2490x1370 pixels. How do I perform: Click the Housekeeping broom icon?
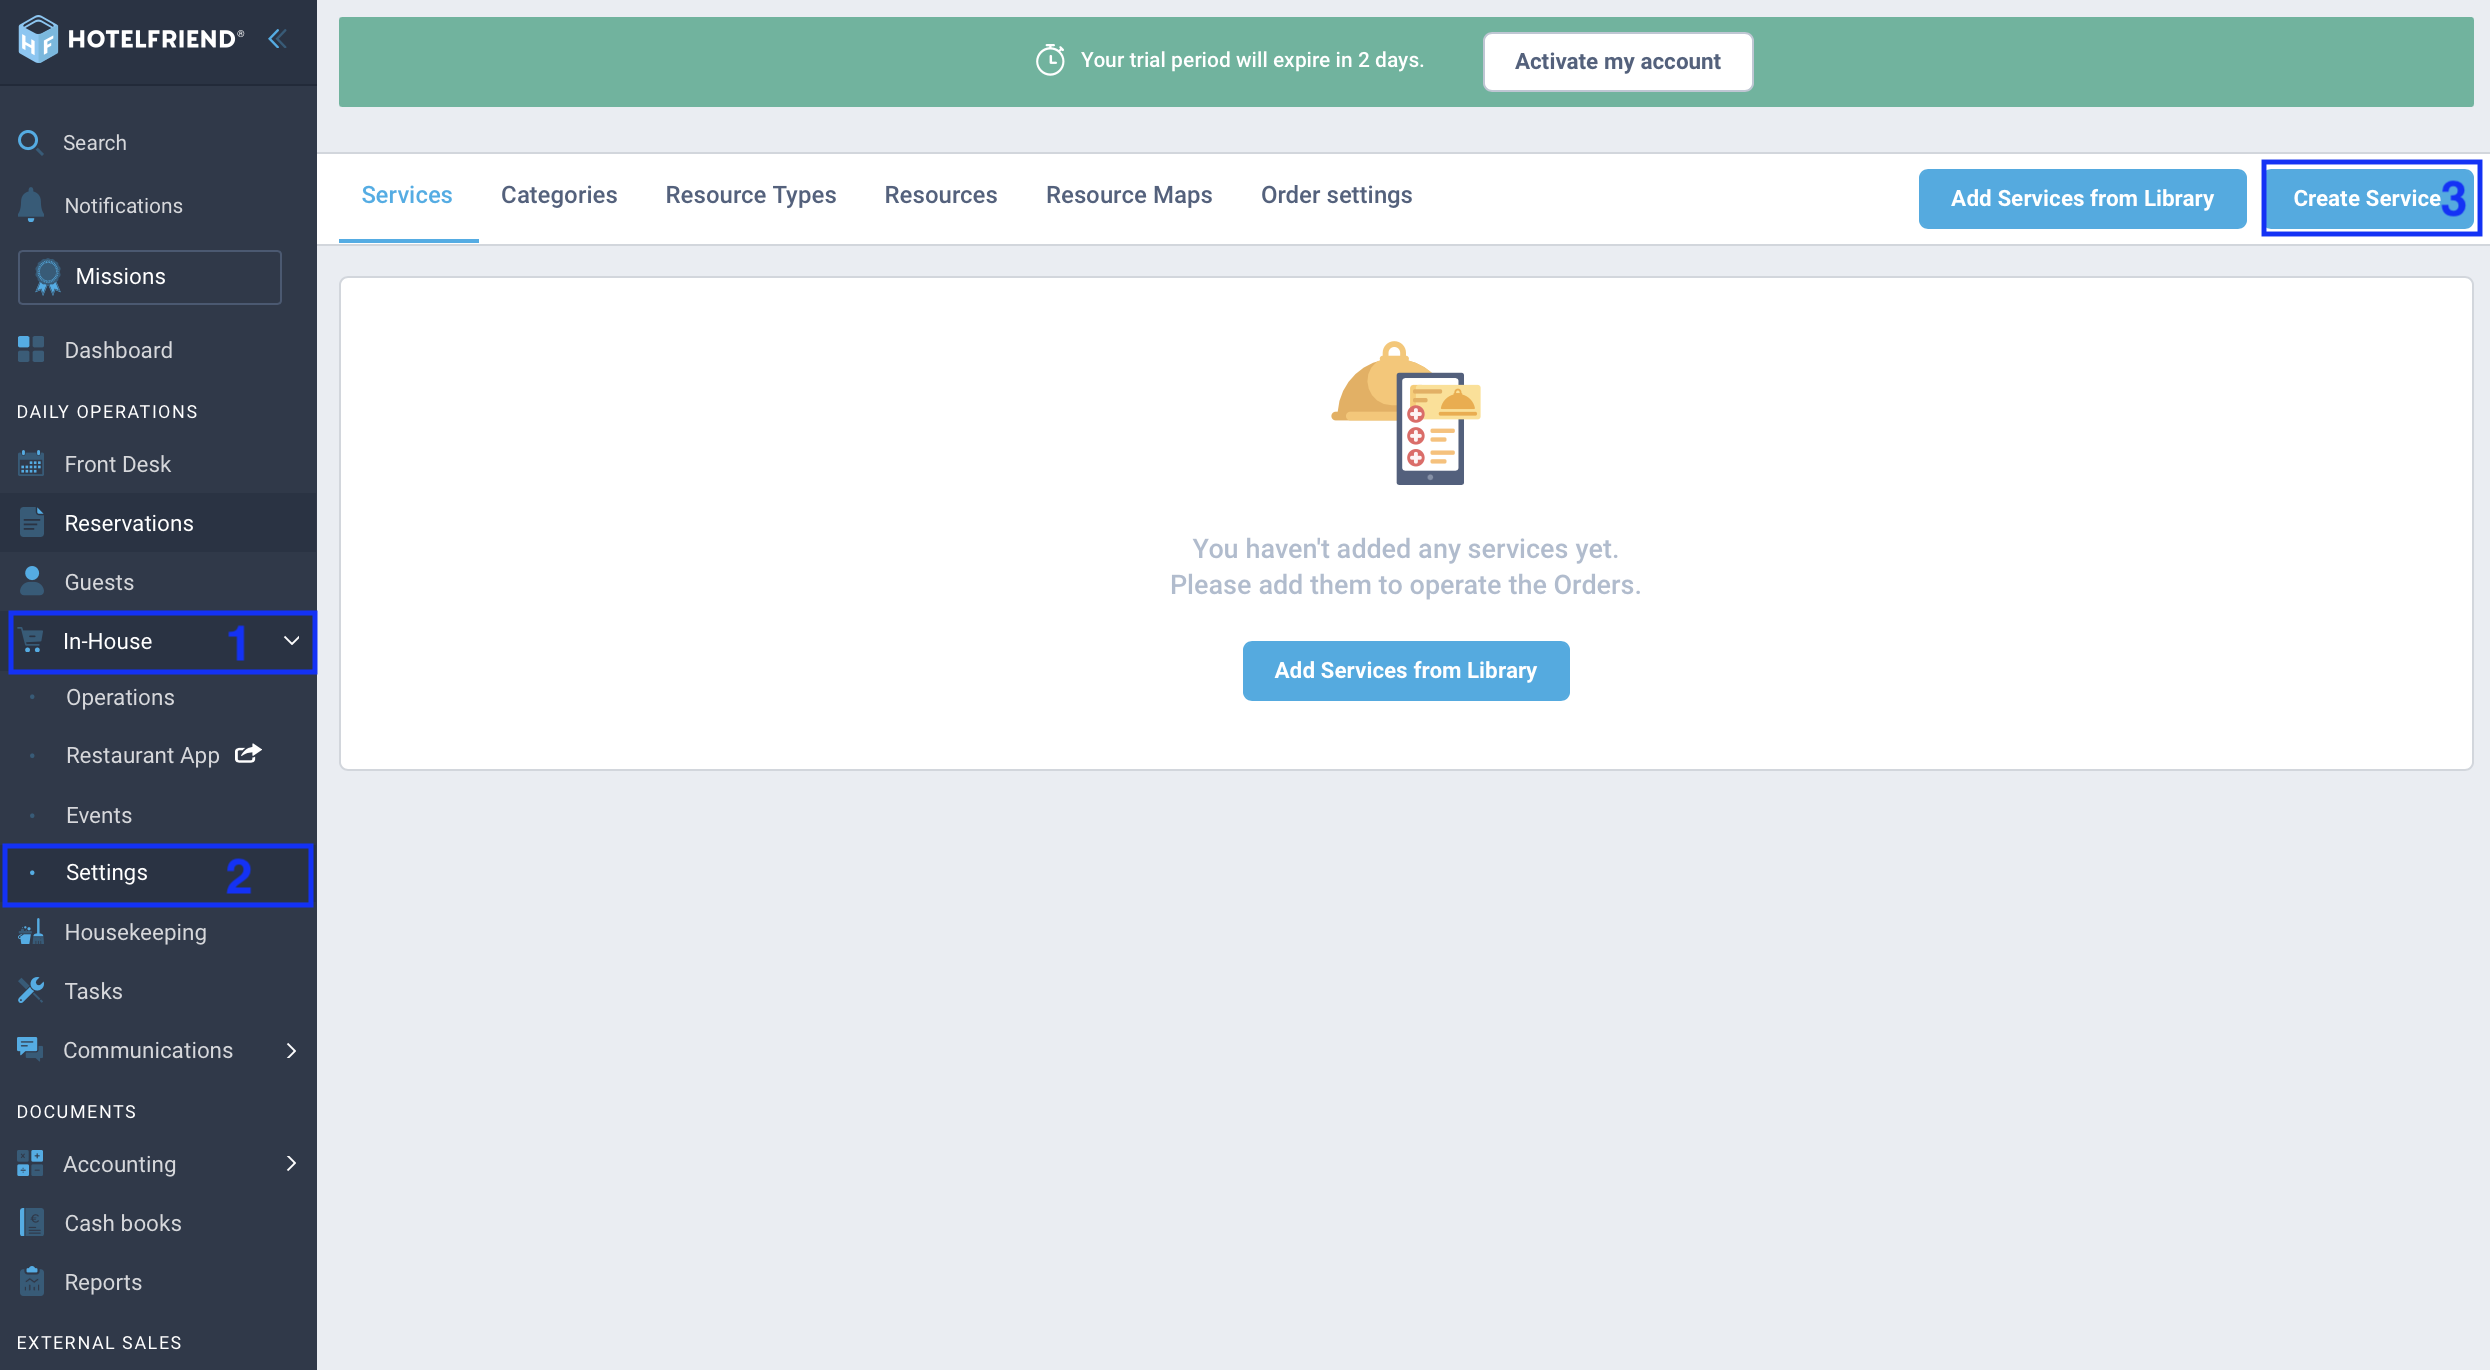[x=31, y=931]
